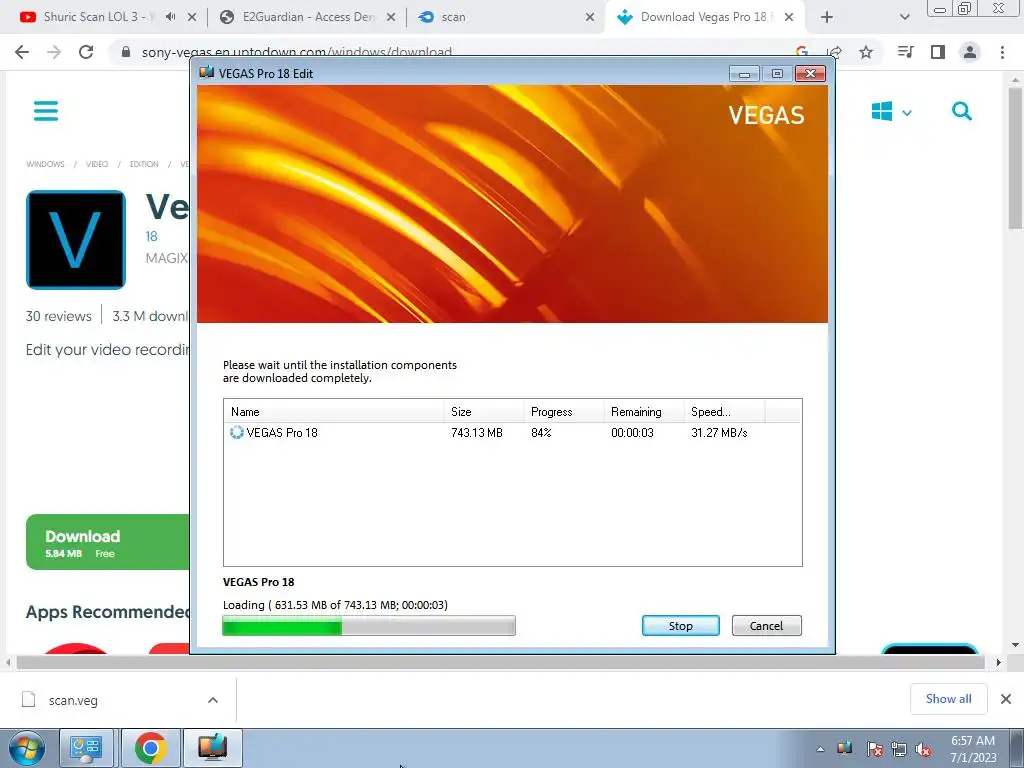Click the Uptodown search magnifier icon
1024x768 pixels.
pos(962,112)
